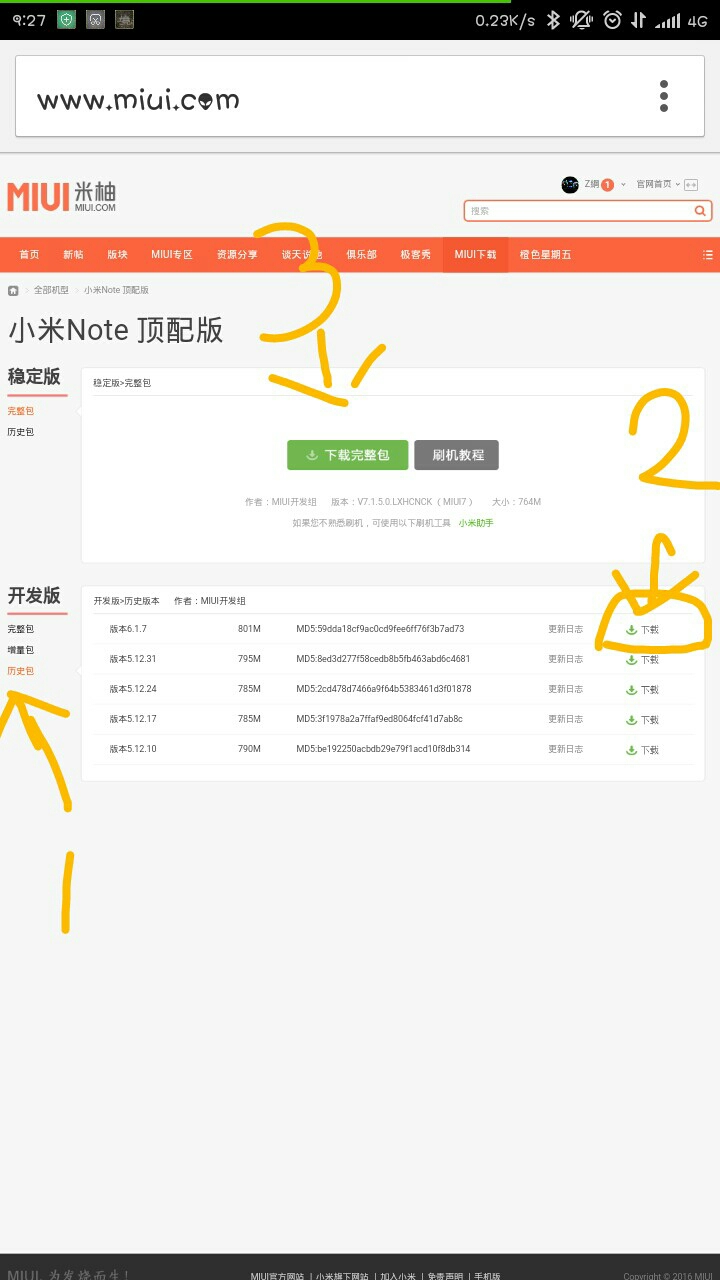The height and width of the screenshot is (1280, 720).
Task: Click the 小米Note 顶配版 breadcrumb
Action: (x=116, y=290)
